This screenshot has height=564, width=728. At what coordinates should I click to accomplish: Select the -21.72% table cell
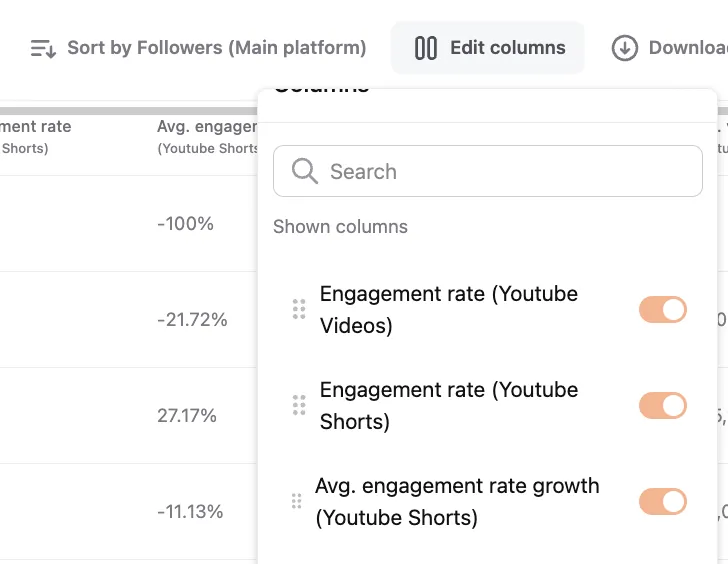pos(192,320)
